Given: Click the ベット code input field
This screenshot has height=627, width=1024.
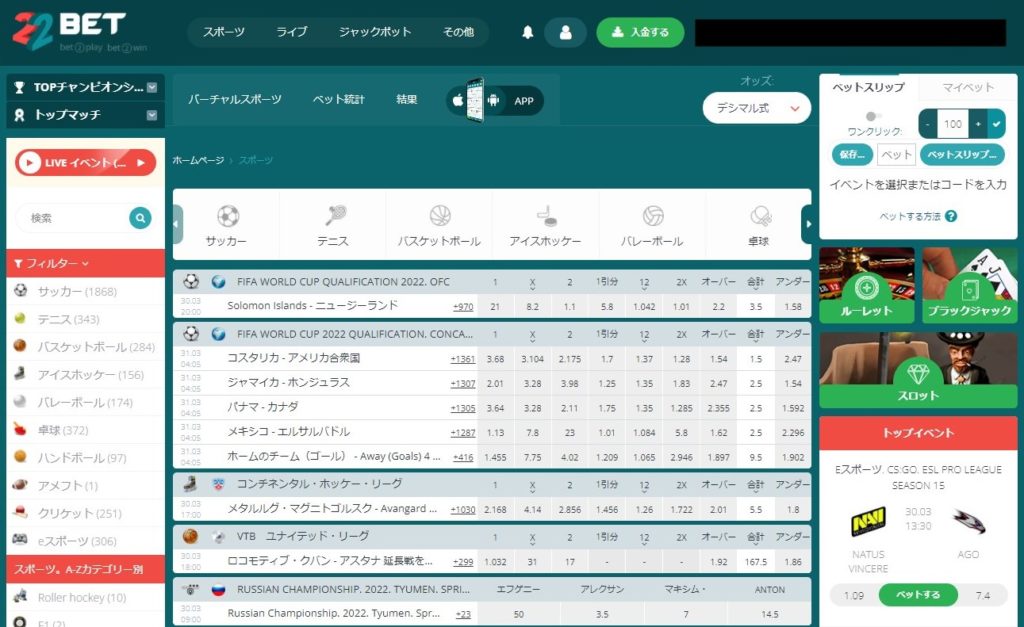Looking at the screenshot, I should (x=896, y=155).
